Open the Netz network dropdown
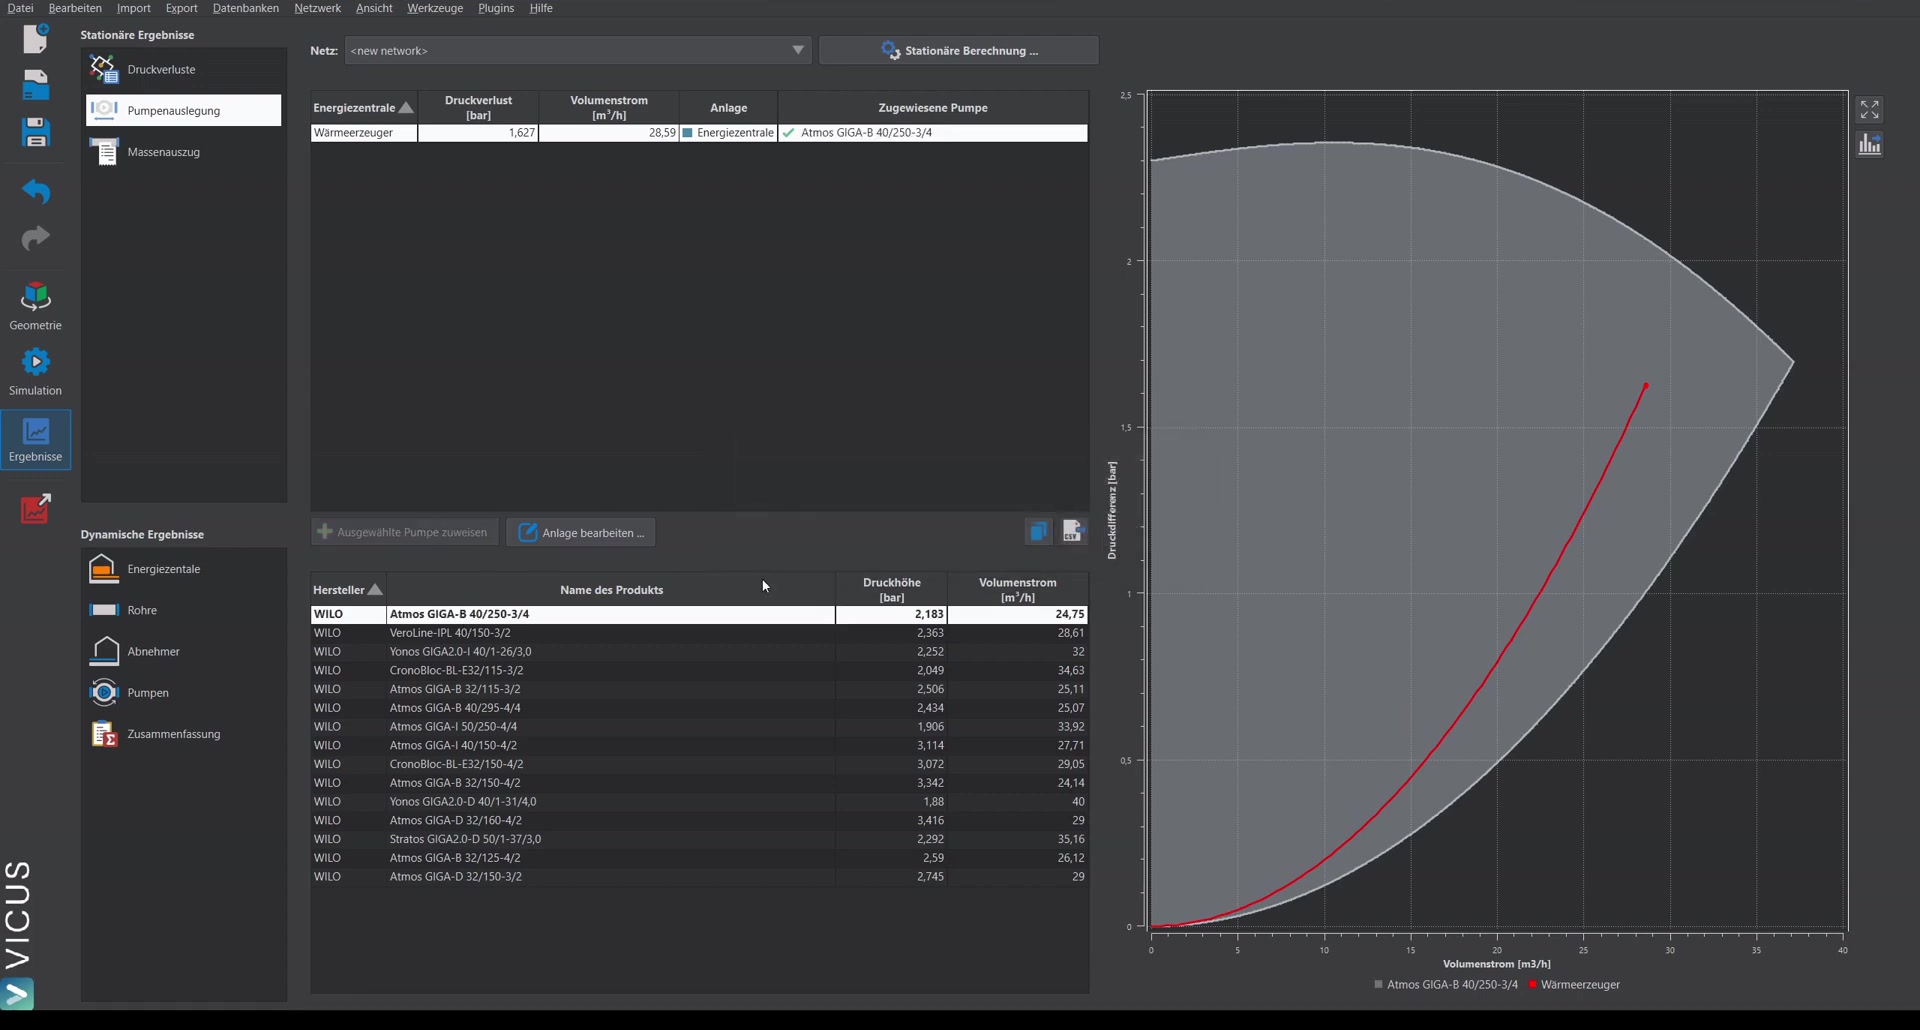This screenshot has width=1920, height=1030. point(577,50)
